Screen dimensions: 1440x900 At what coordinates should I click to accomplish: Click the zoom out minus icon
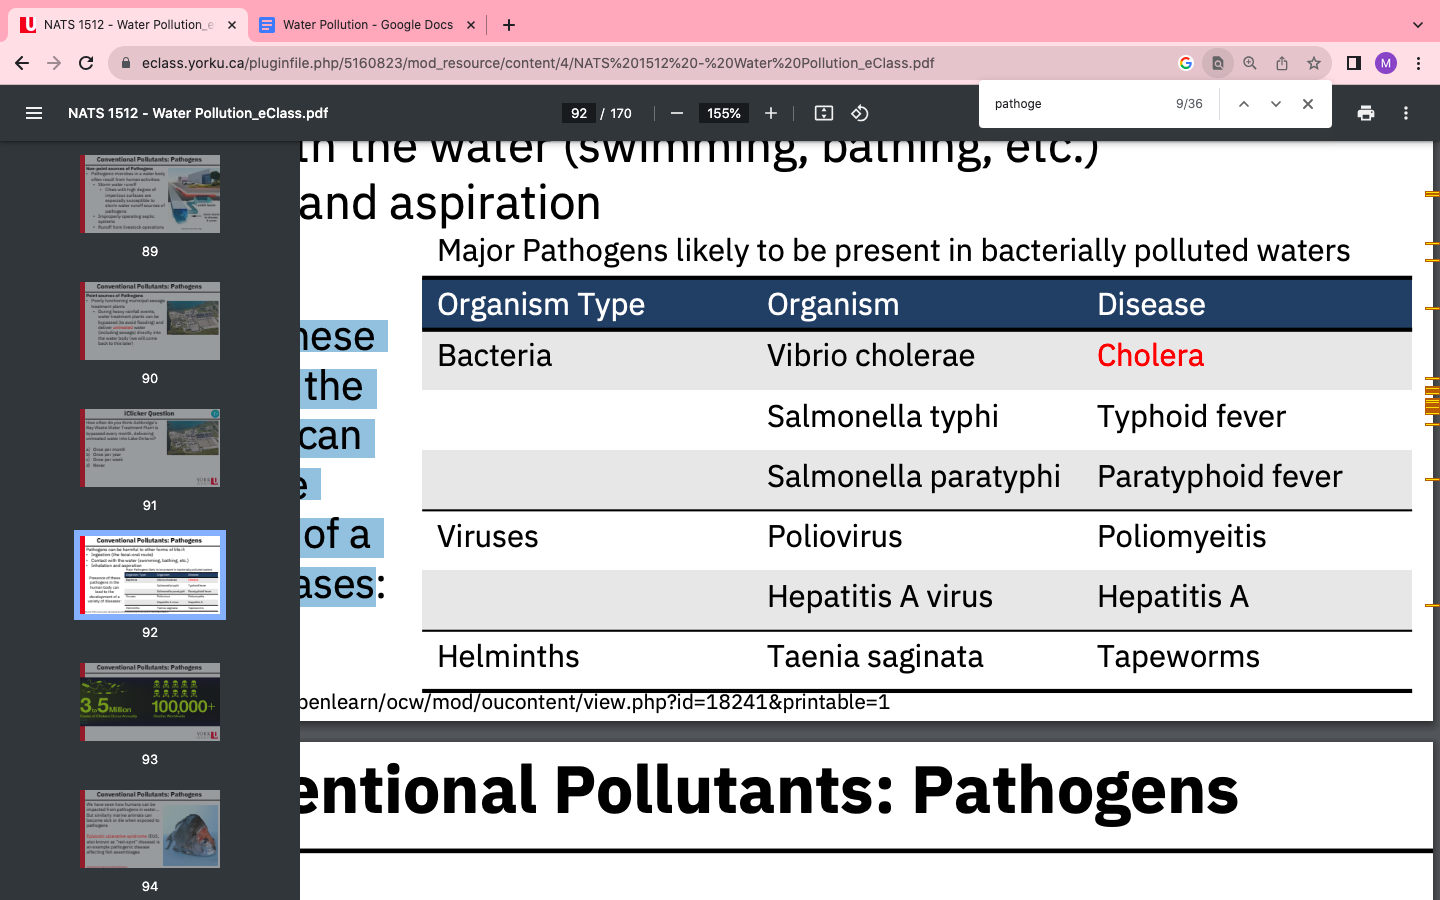677,113
